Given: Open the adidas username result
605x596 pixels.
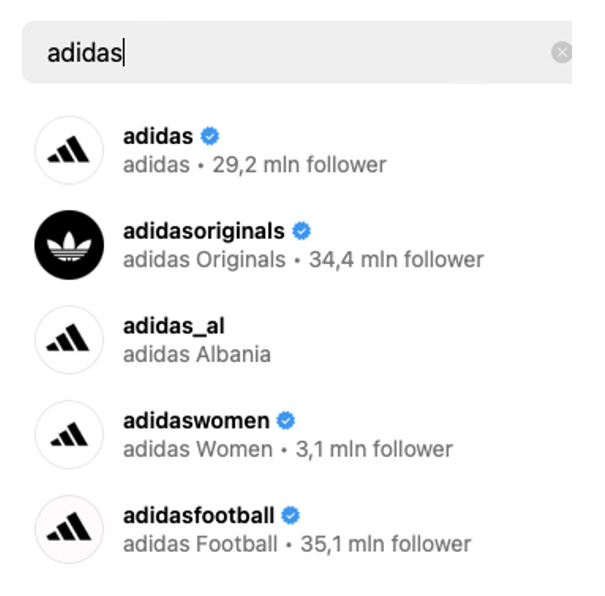Looking at the screenshot, I should tap(158, 136).
